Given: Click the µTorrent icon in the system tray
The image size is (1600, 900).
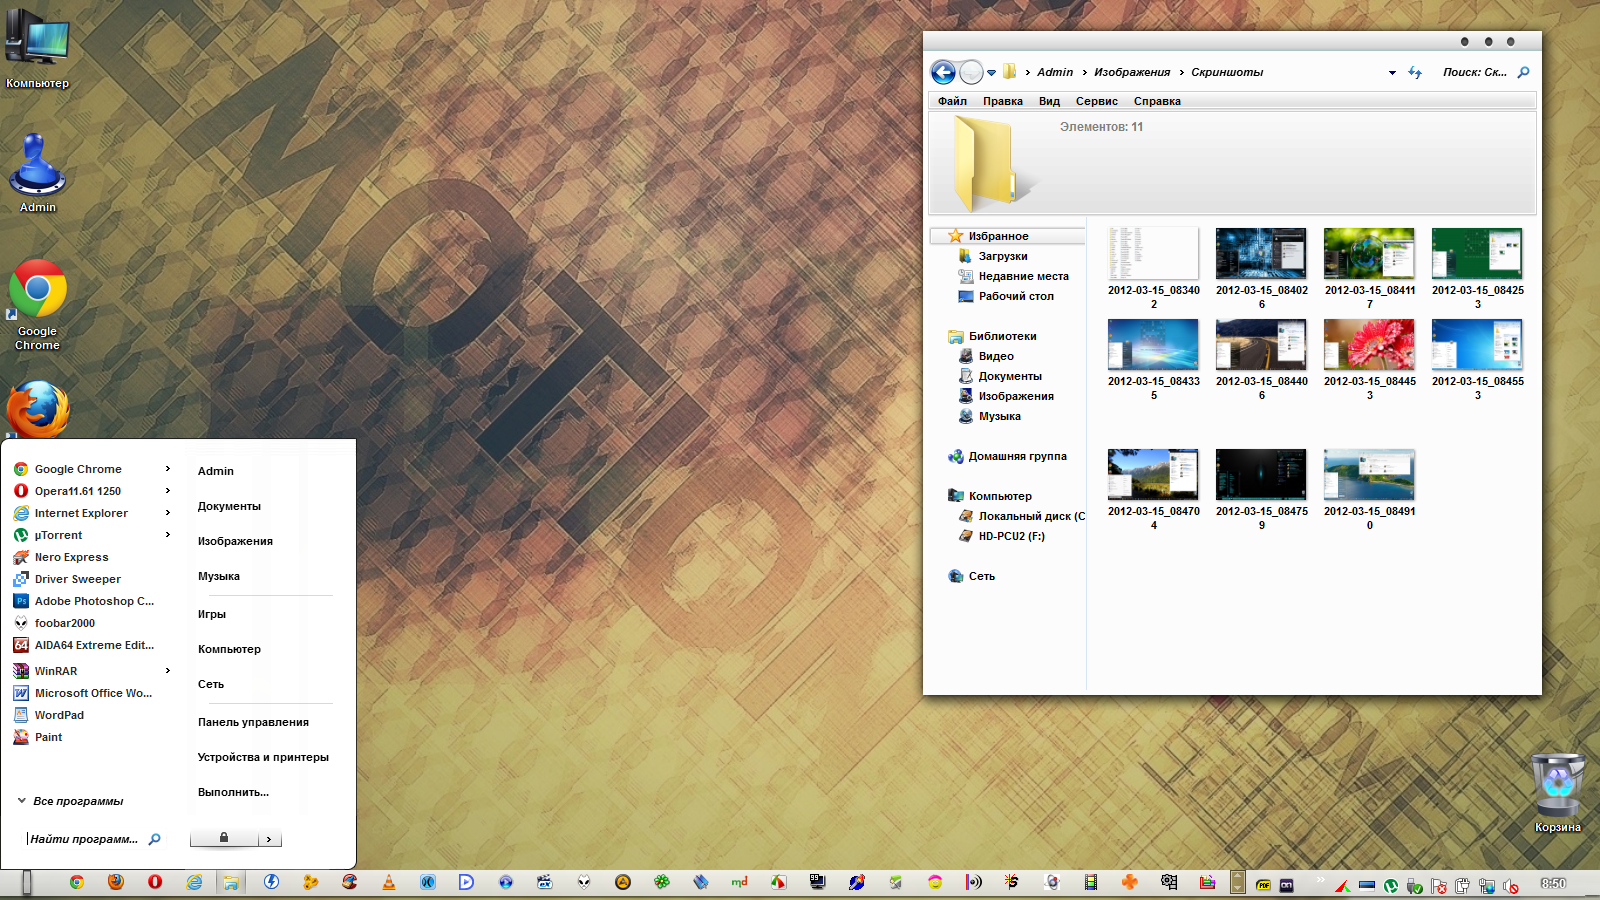Looking at the screenshot, I should pyautogui.click(x=1390, y=886).
